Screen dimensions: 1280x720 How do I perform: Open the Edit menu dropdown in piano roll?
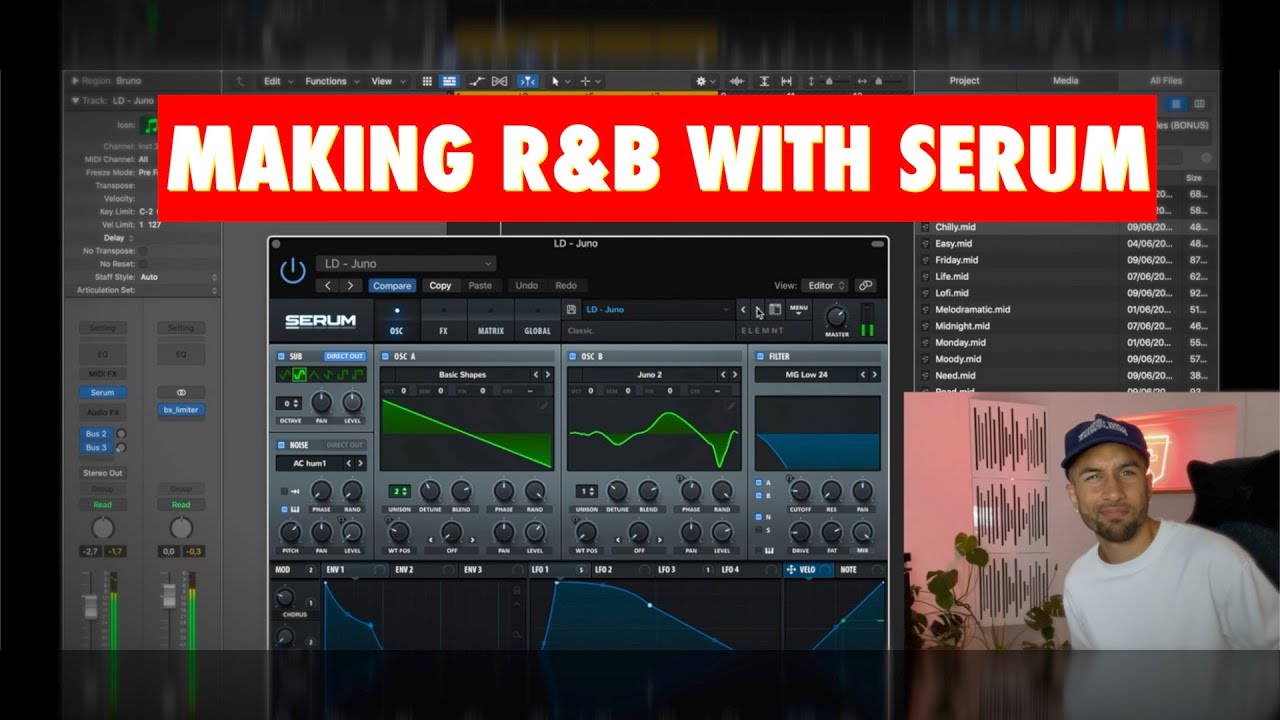pos(278,81)
